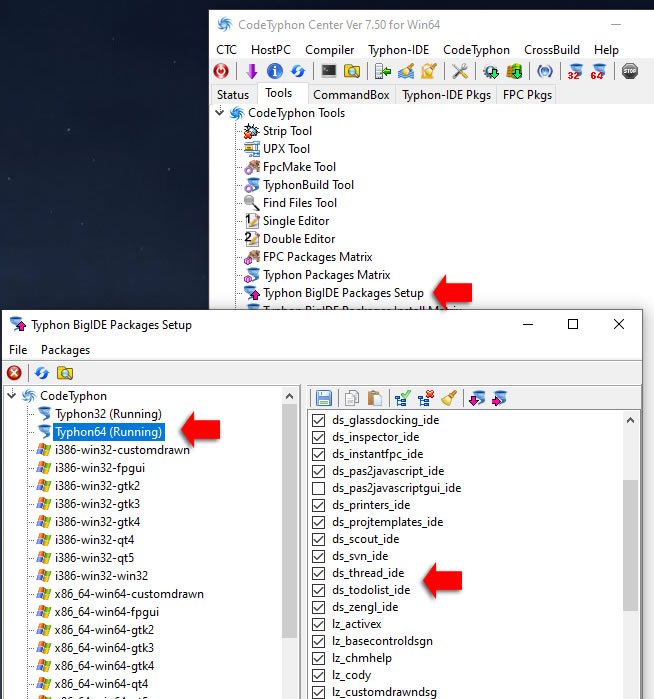
Task: Select Typhon64 (Running) in tree
Action: click(x=108, y=432)
